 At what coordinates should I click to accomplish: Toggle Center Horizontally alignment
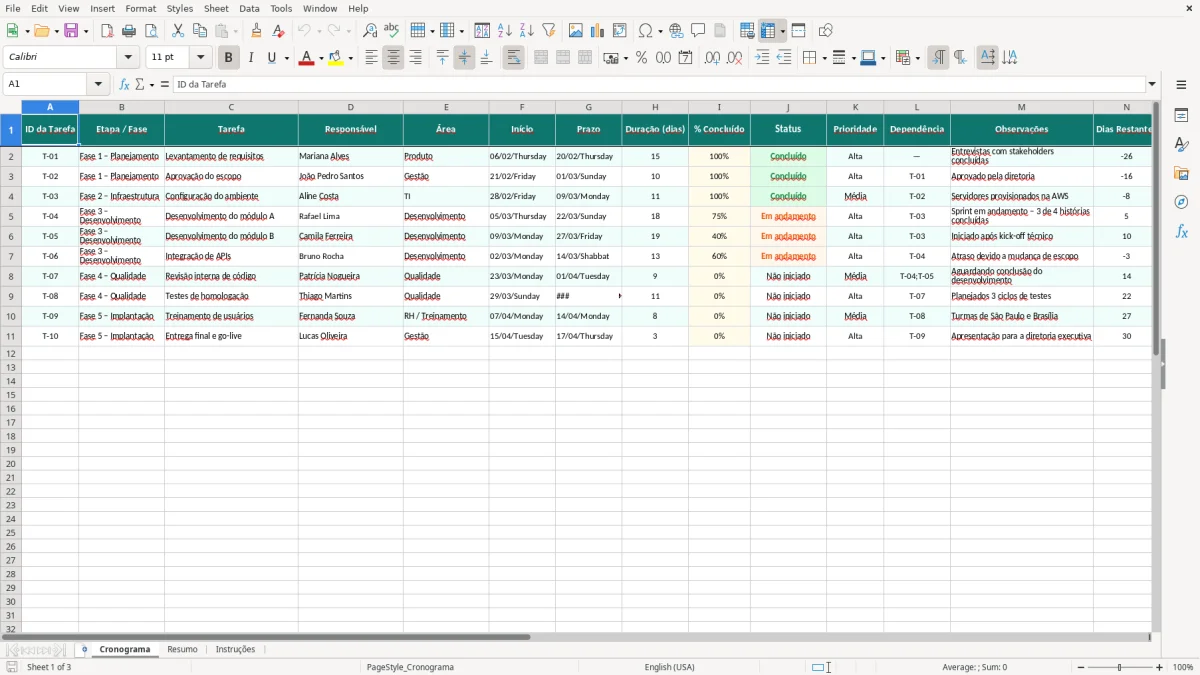pos(393,58)
